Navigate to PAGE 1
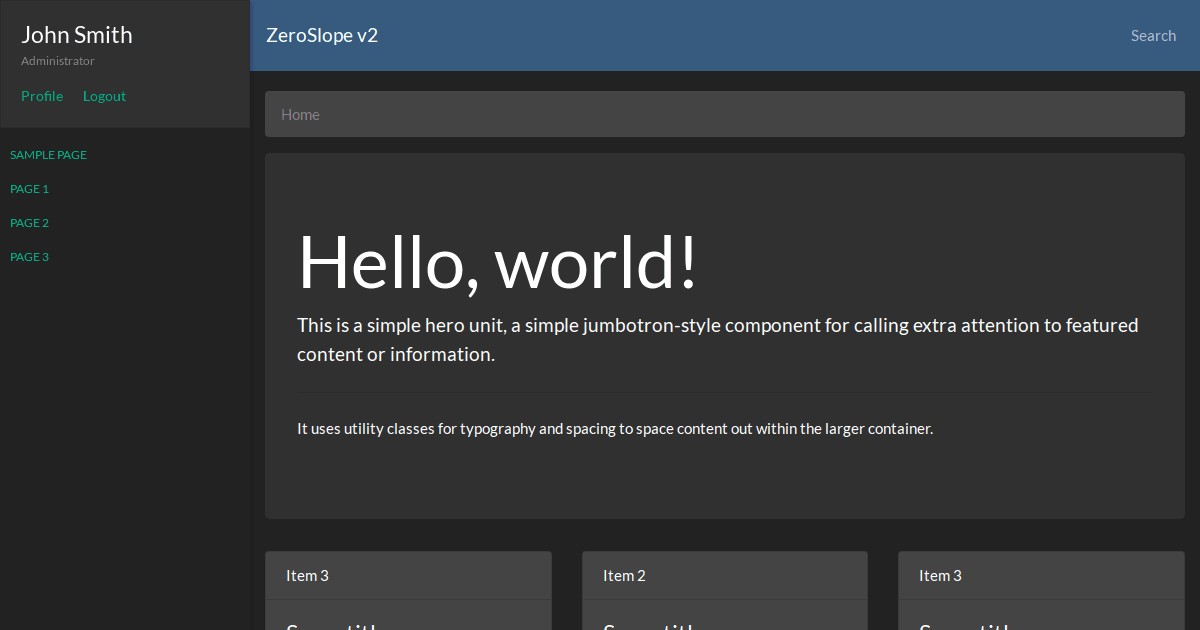The height and width of the screenshot is (630, 1200). click(29, 189)
